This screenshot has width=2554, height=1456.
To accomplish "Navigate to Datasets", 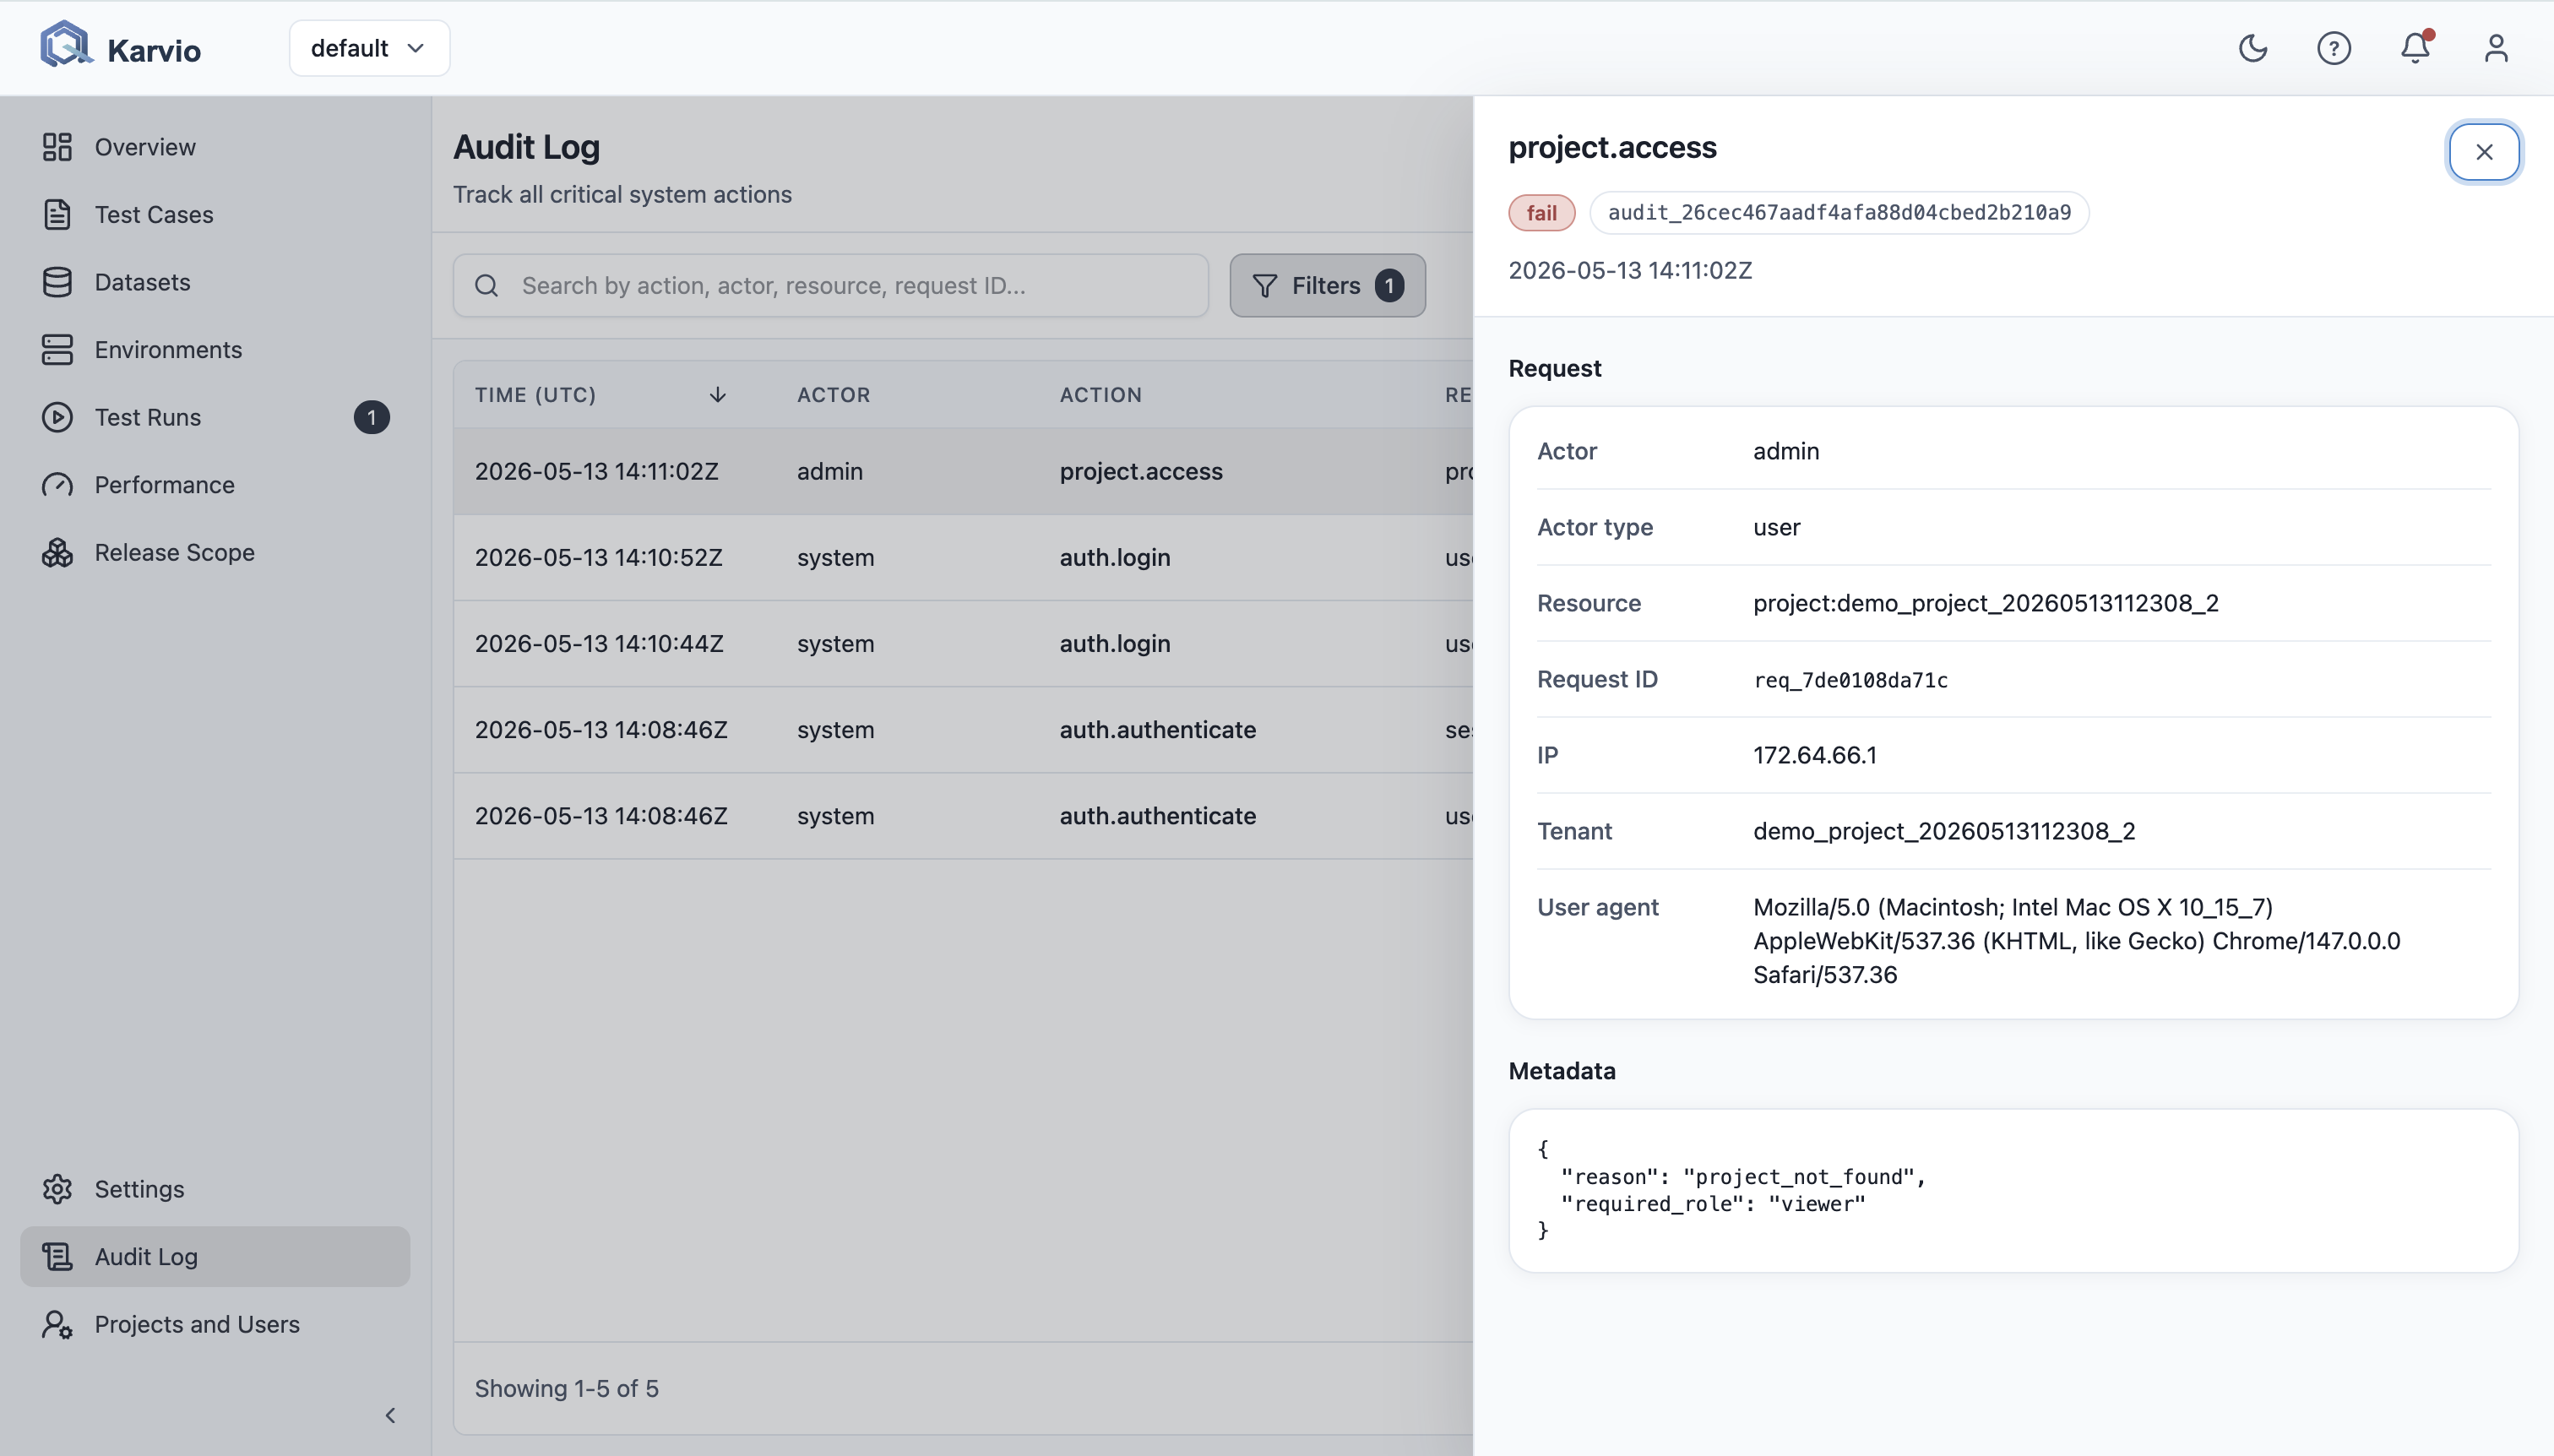I will tap(215, 282).
